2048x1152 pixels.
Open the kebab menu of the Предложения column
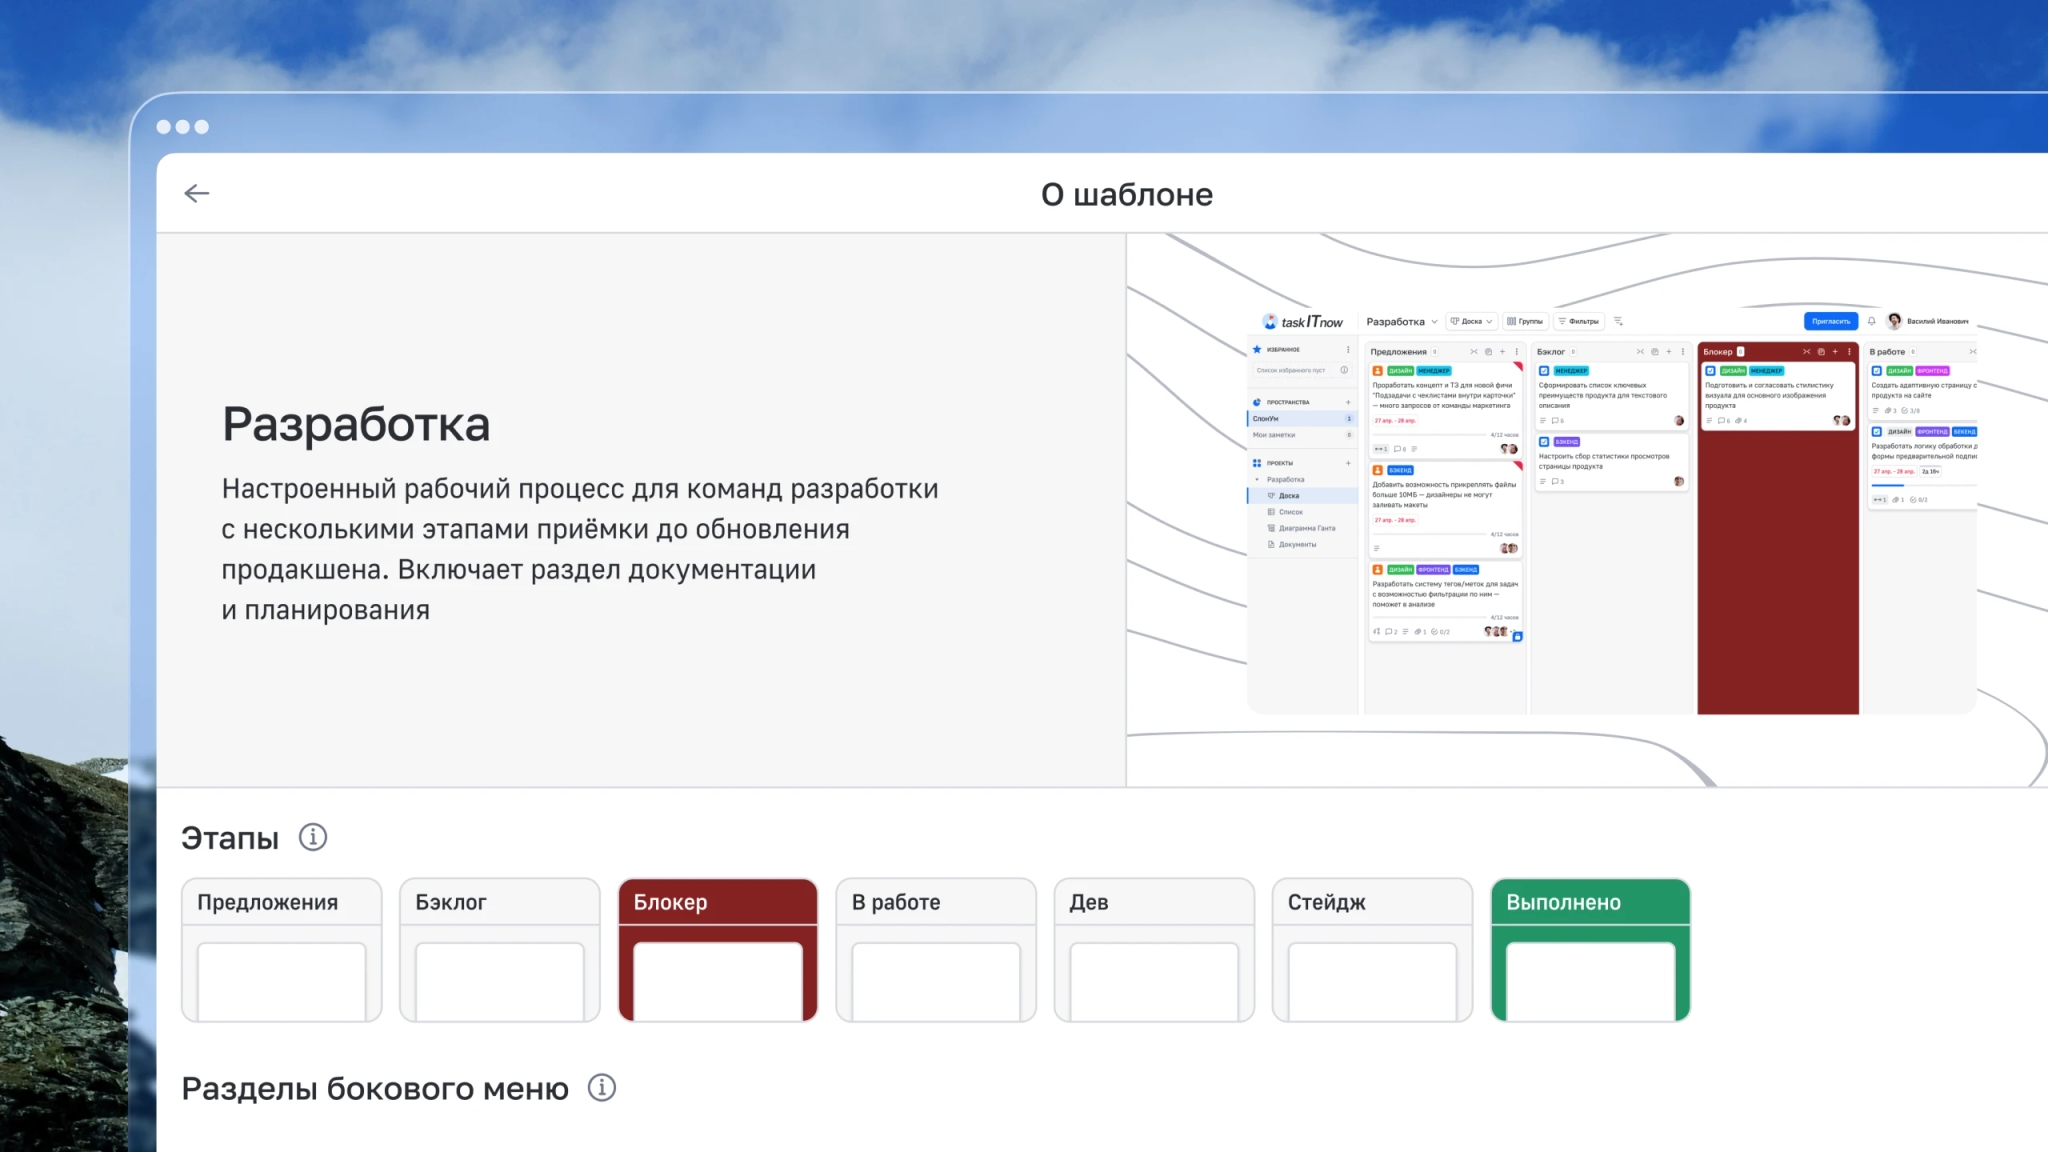(1517, 352)
